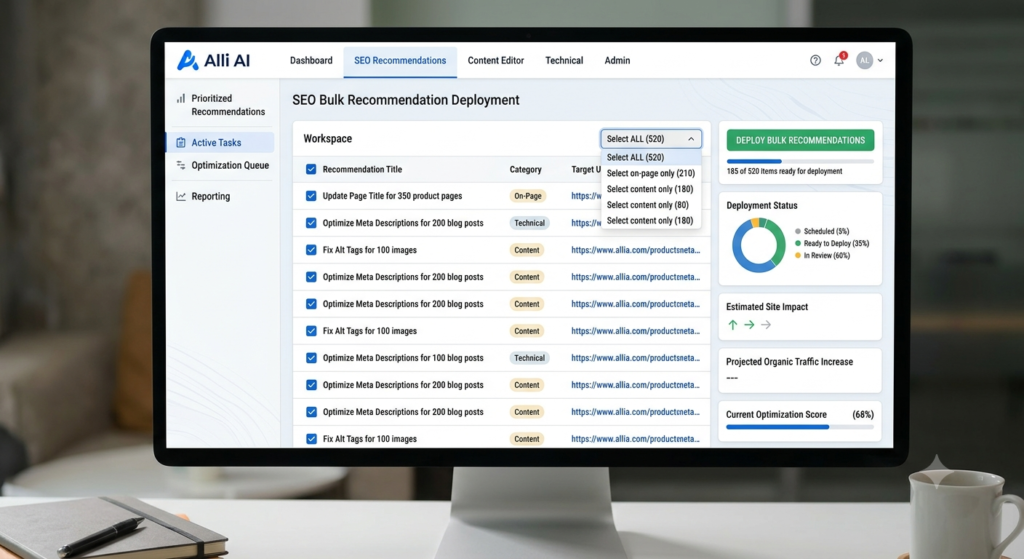
Task: Click the chevron arrow in the Workspace selector
Action: click(691, 138)
